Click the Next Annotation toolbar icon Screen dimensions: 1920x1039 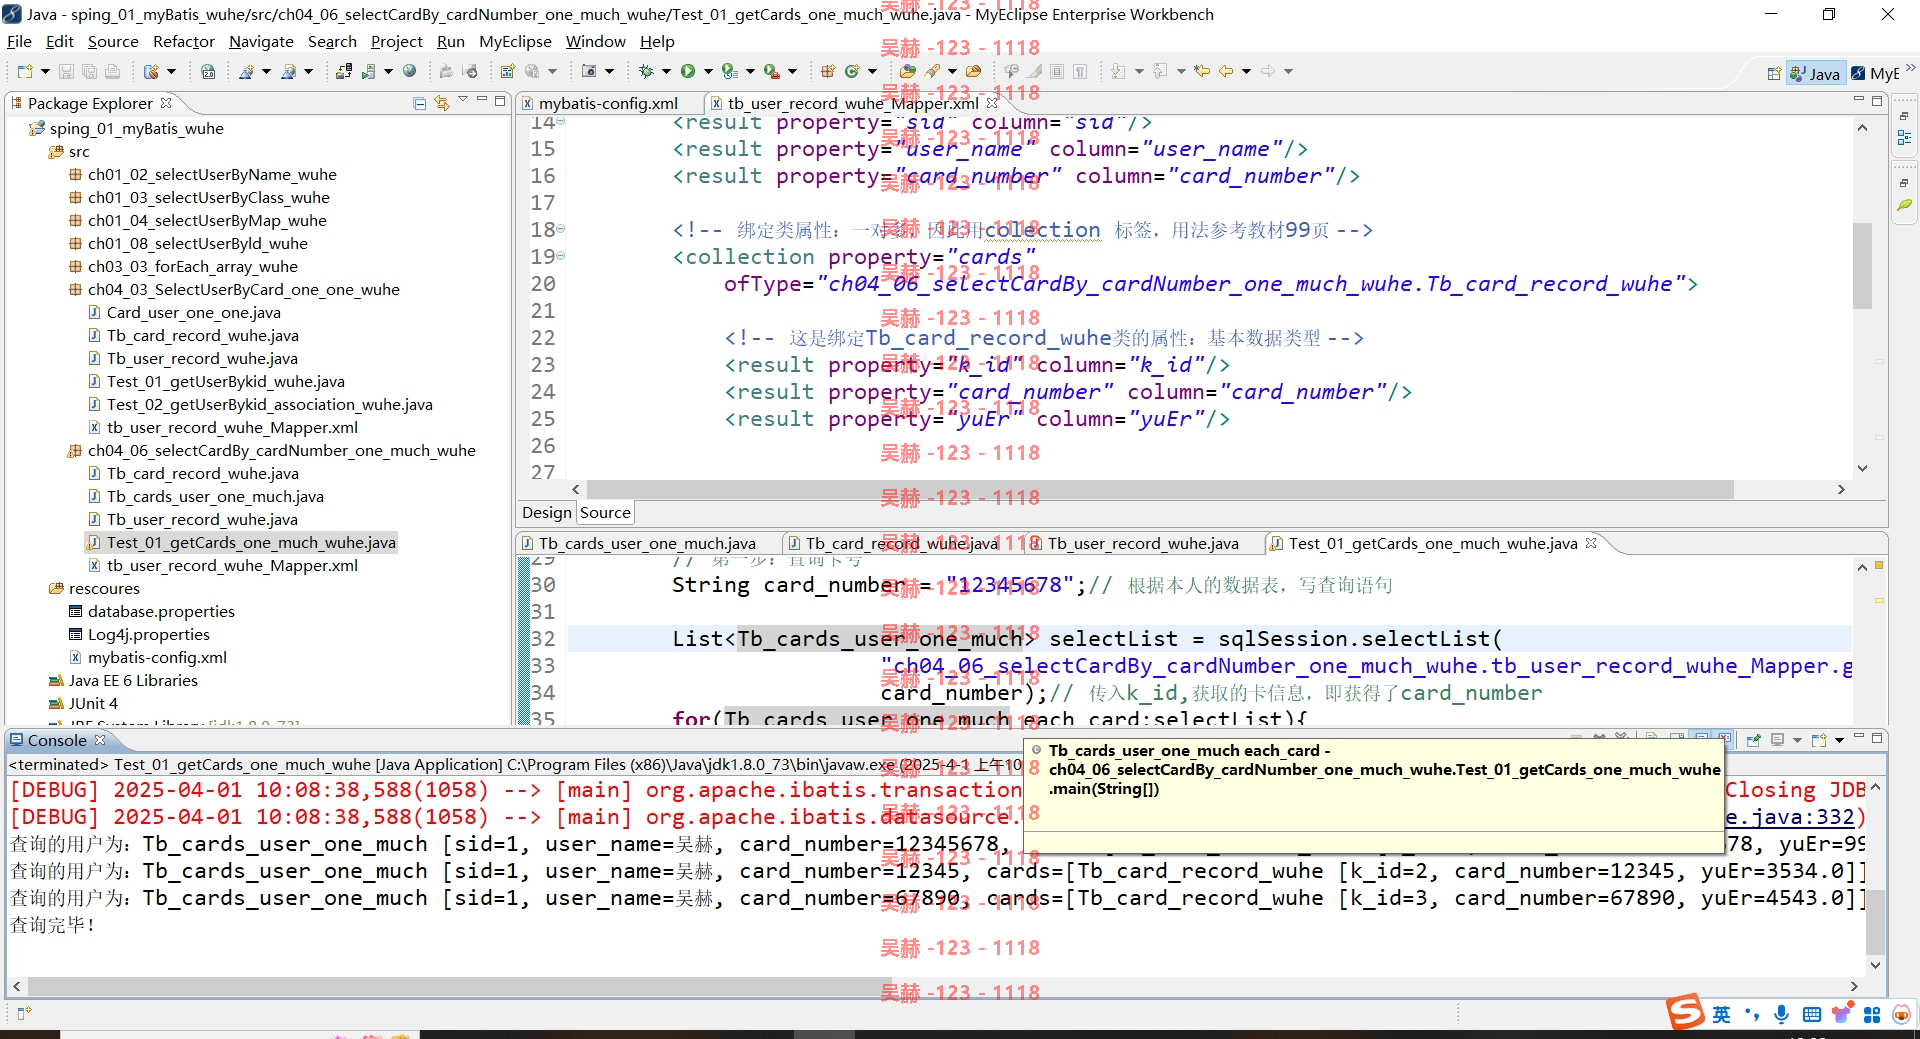point(1118,72)
